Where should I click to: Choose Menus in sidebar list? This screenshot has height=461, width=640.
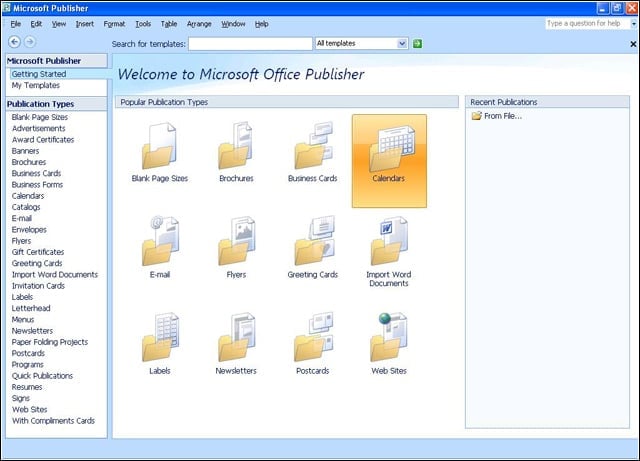[23, 319]
